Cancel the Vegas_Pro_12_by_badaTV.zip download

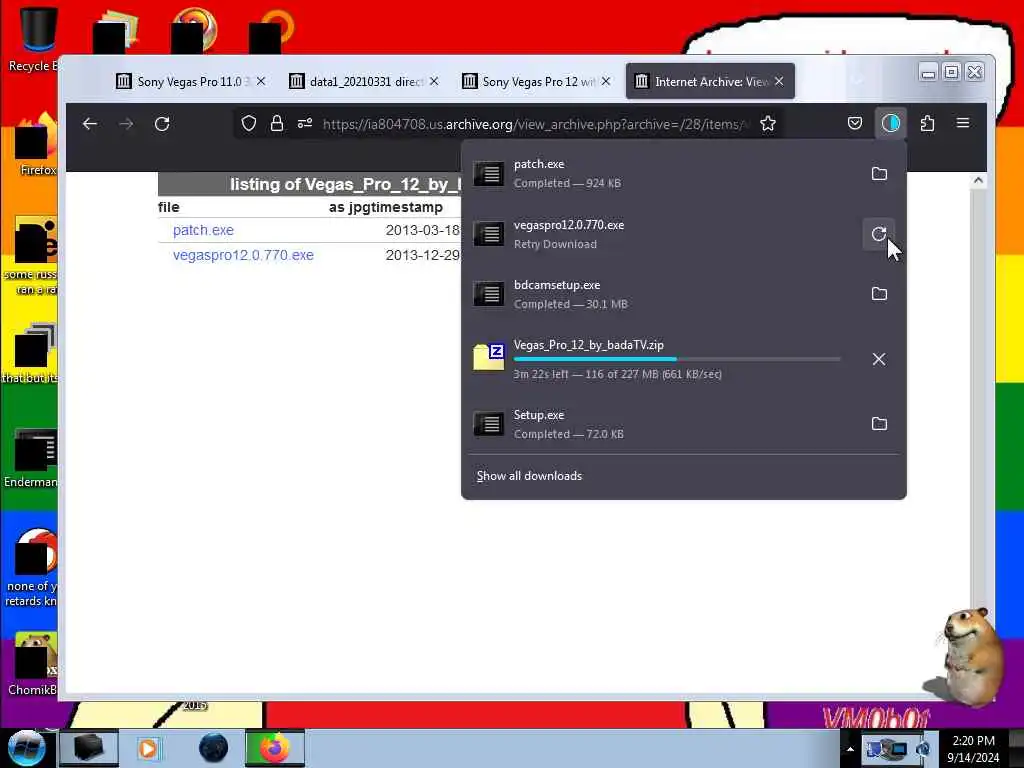879,359
